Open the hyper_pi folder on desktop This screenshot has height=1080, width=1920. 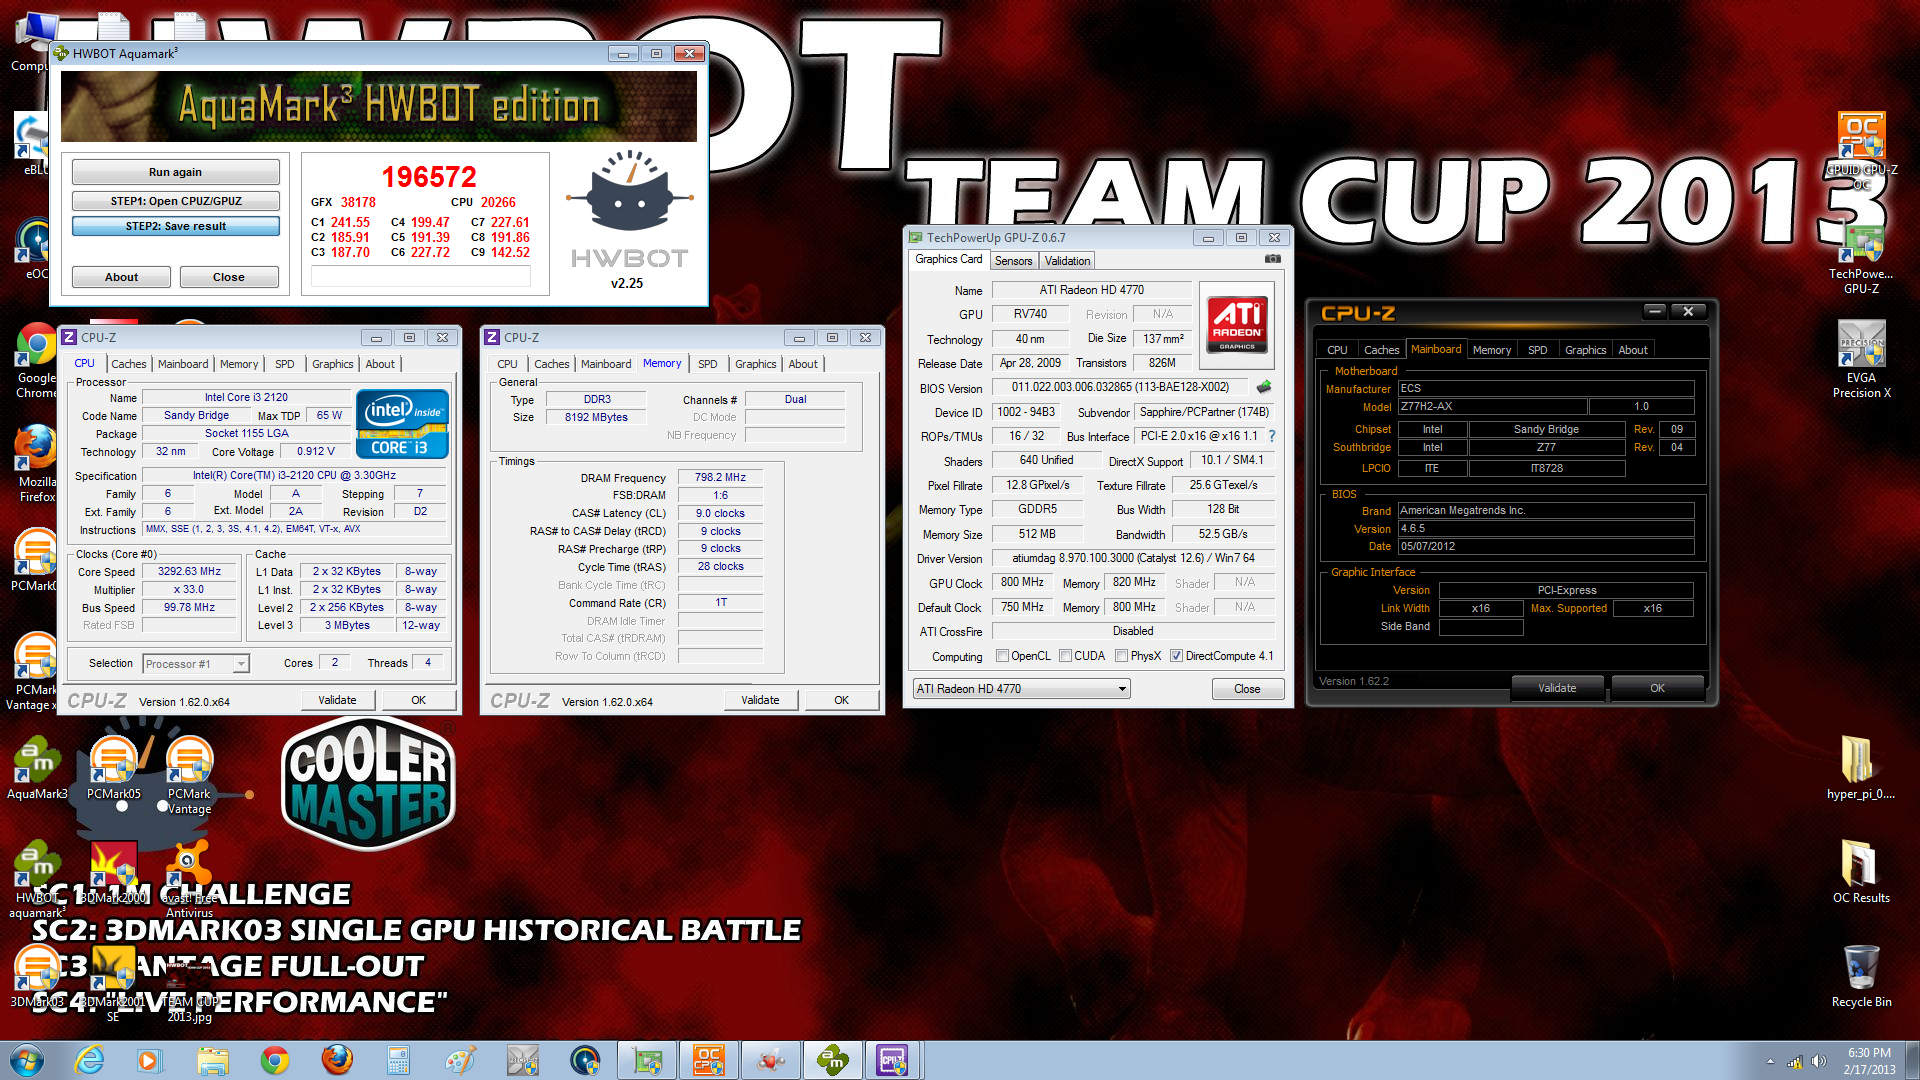[x=1860, y=768]
